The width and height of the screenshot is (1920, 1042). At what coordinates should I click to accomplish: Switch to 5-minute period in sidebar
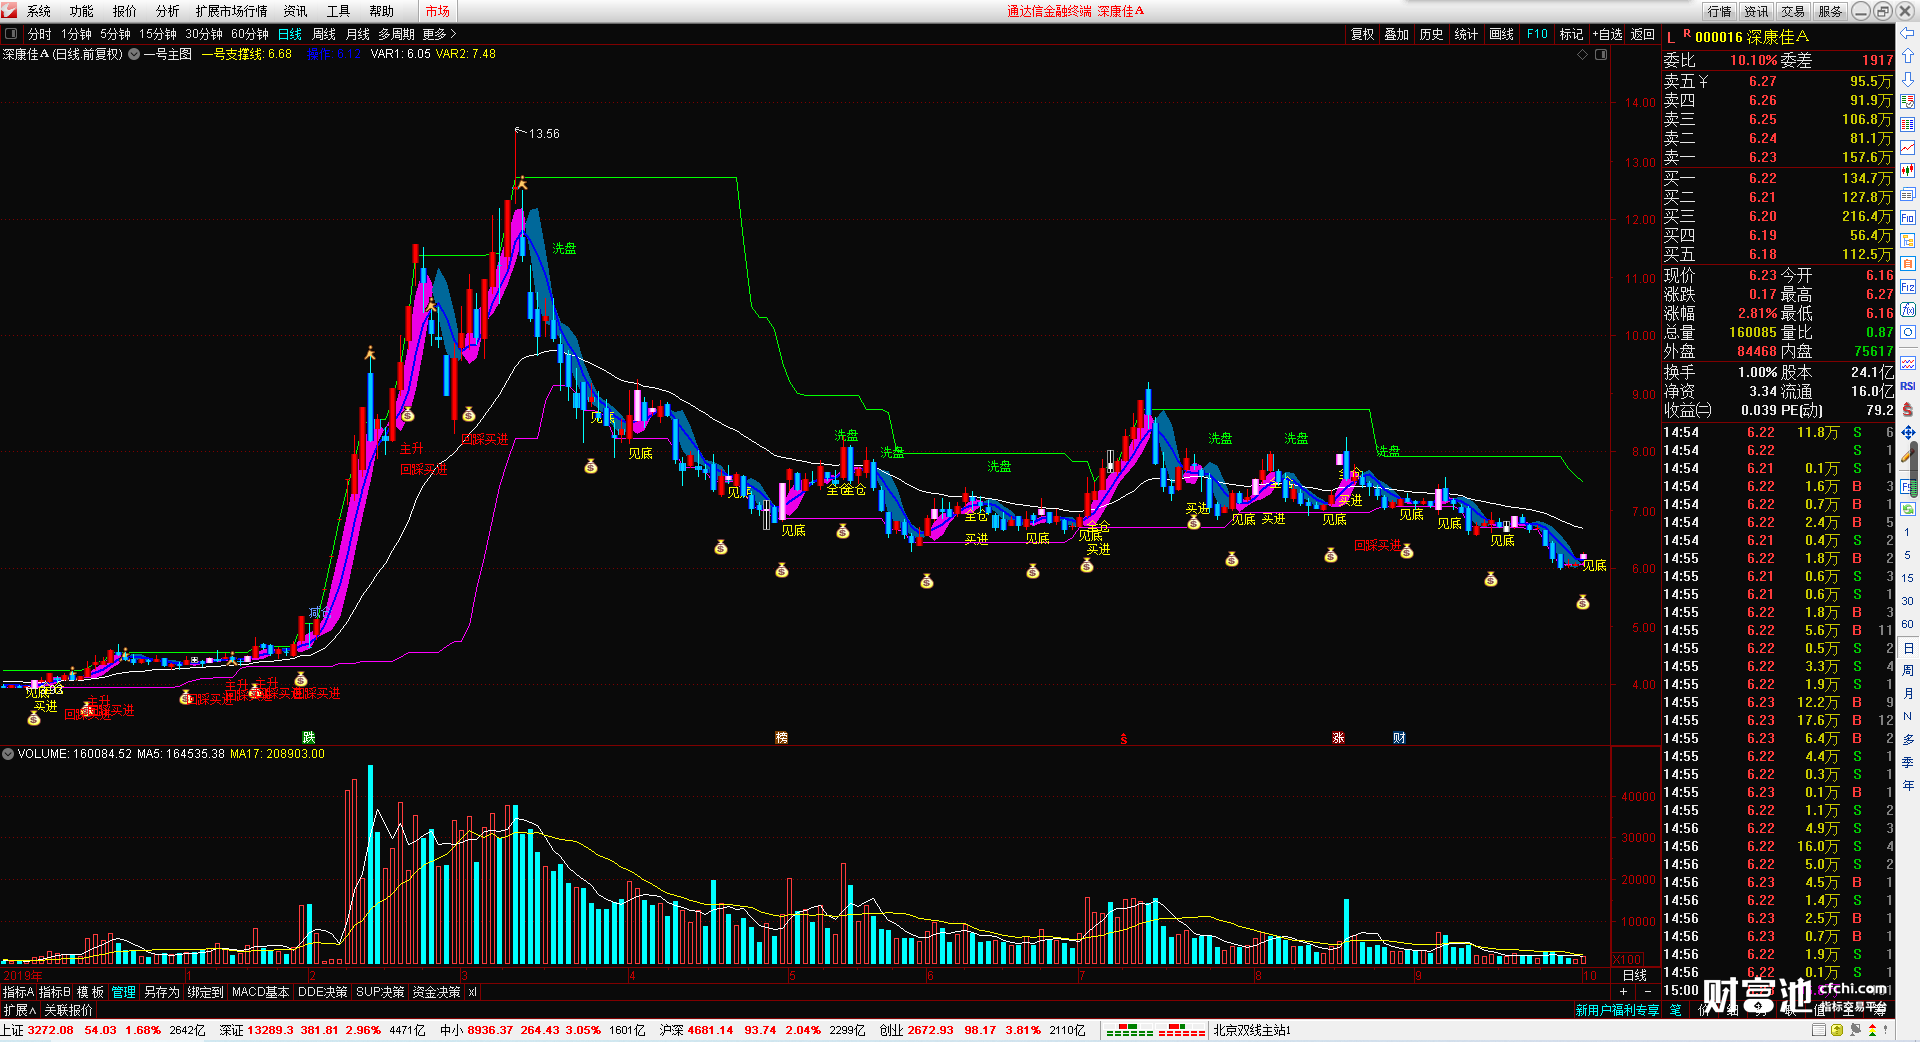click(1908, 555)
